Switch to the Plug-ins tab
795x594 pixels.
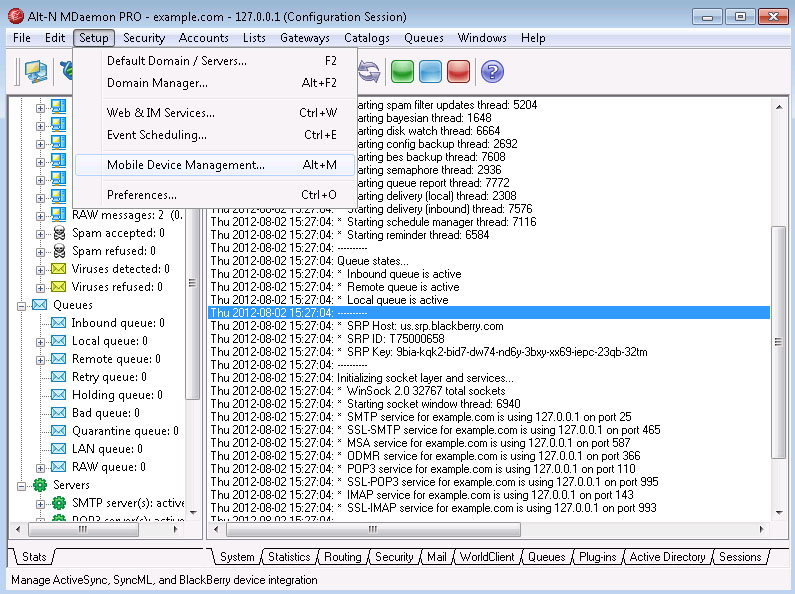tap(597, 557)
